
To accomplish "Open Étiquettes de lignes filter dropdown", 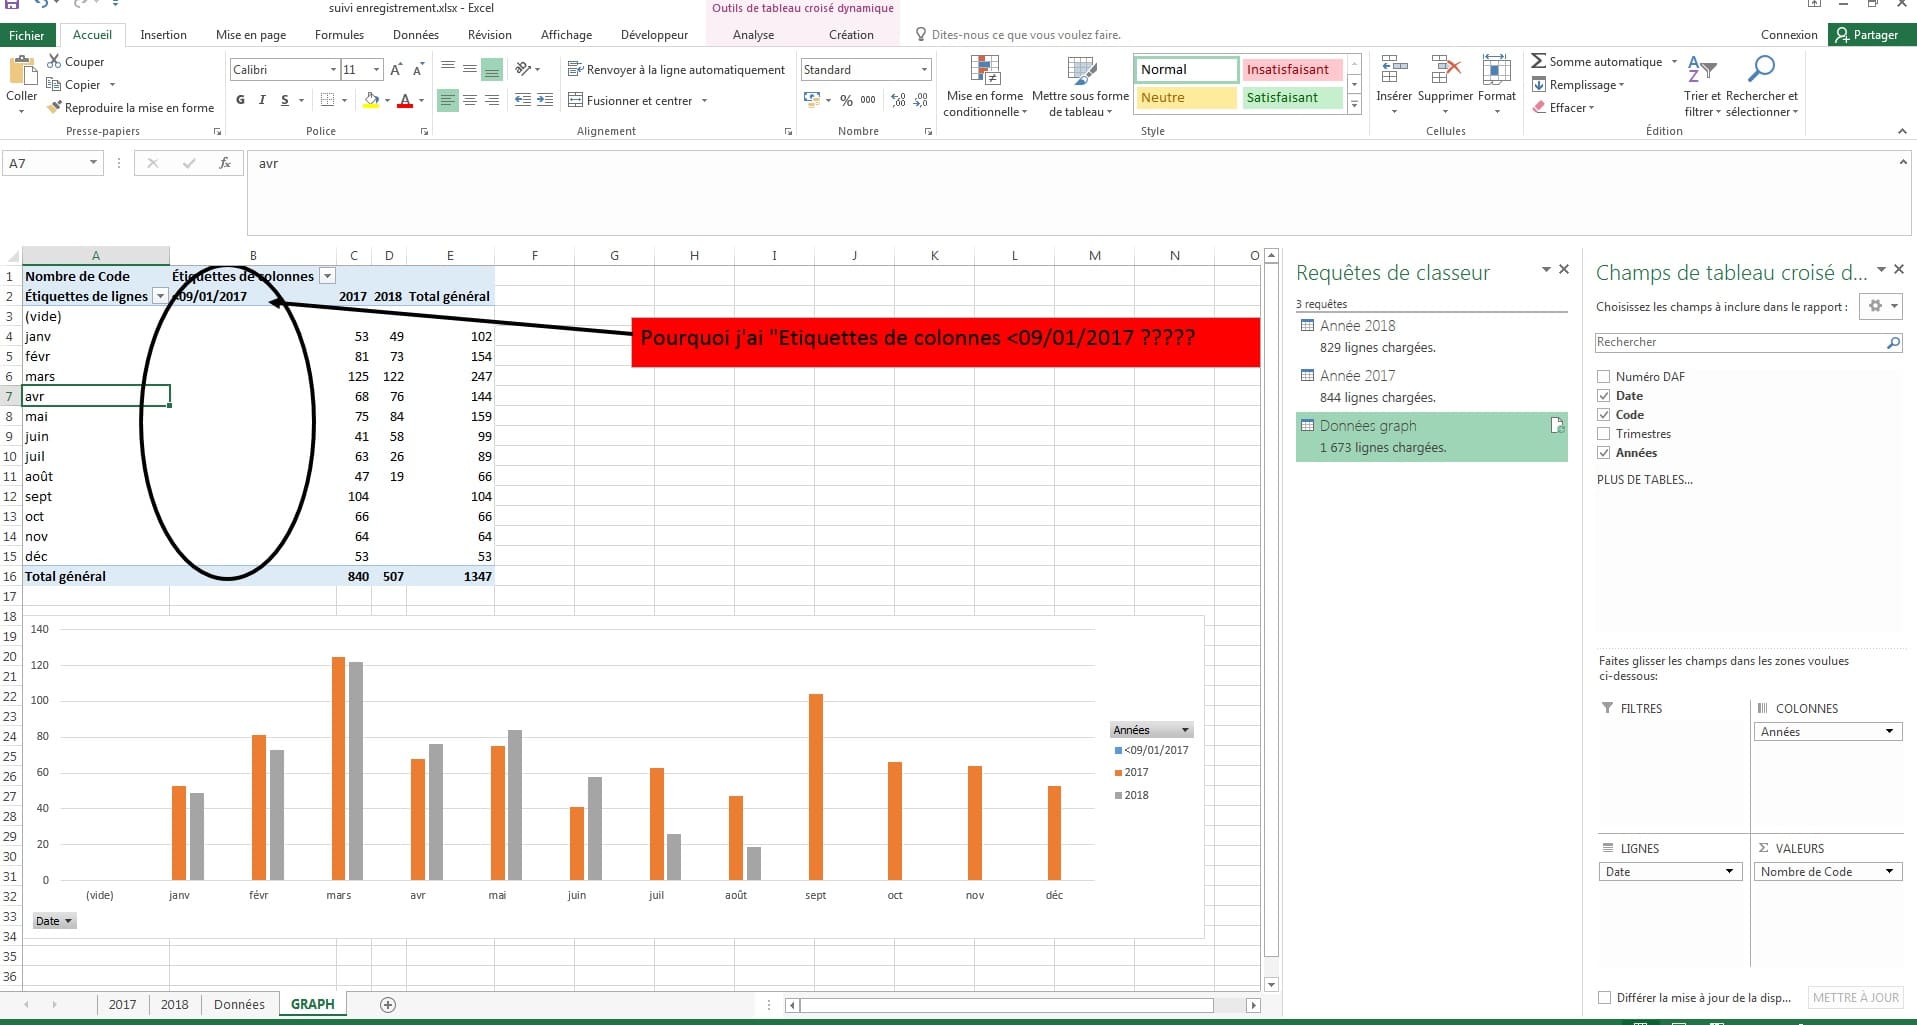I will tap(160, 296).
